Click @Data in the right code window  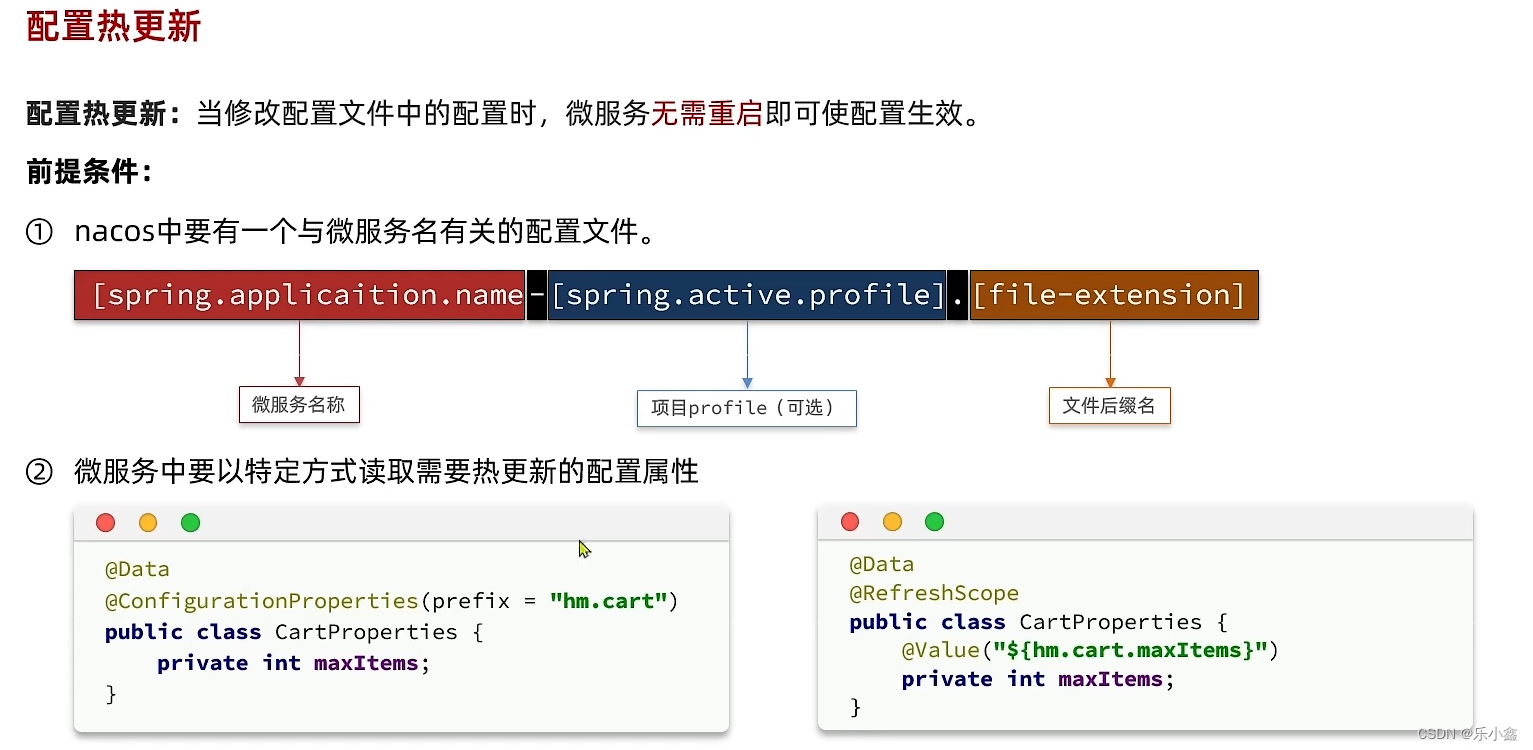(882, 564)
